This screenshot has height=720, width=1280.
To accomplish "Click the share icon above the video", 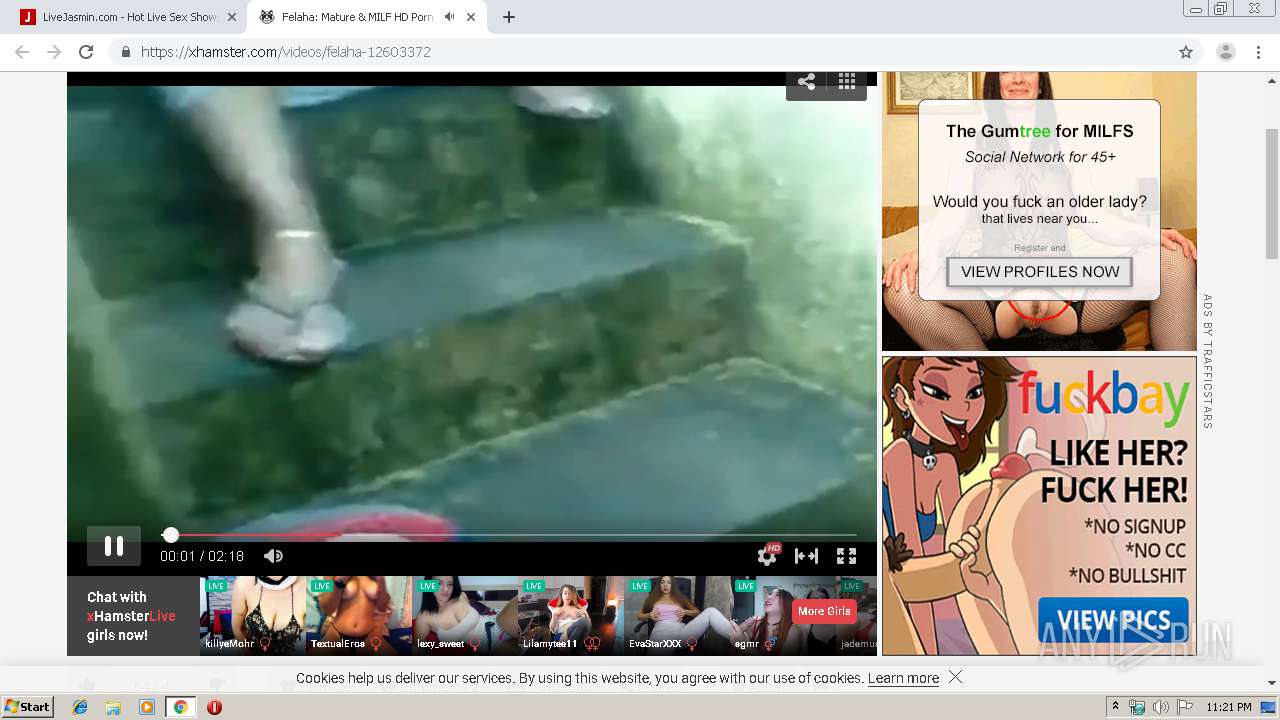I will pos(806,82).
